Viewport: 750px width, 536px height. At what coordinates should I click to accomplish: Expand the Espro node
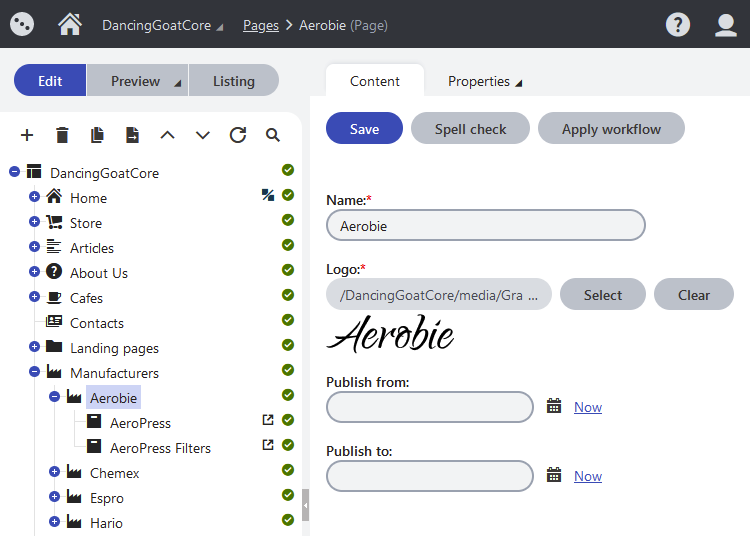54,496
